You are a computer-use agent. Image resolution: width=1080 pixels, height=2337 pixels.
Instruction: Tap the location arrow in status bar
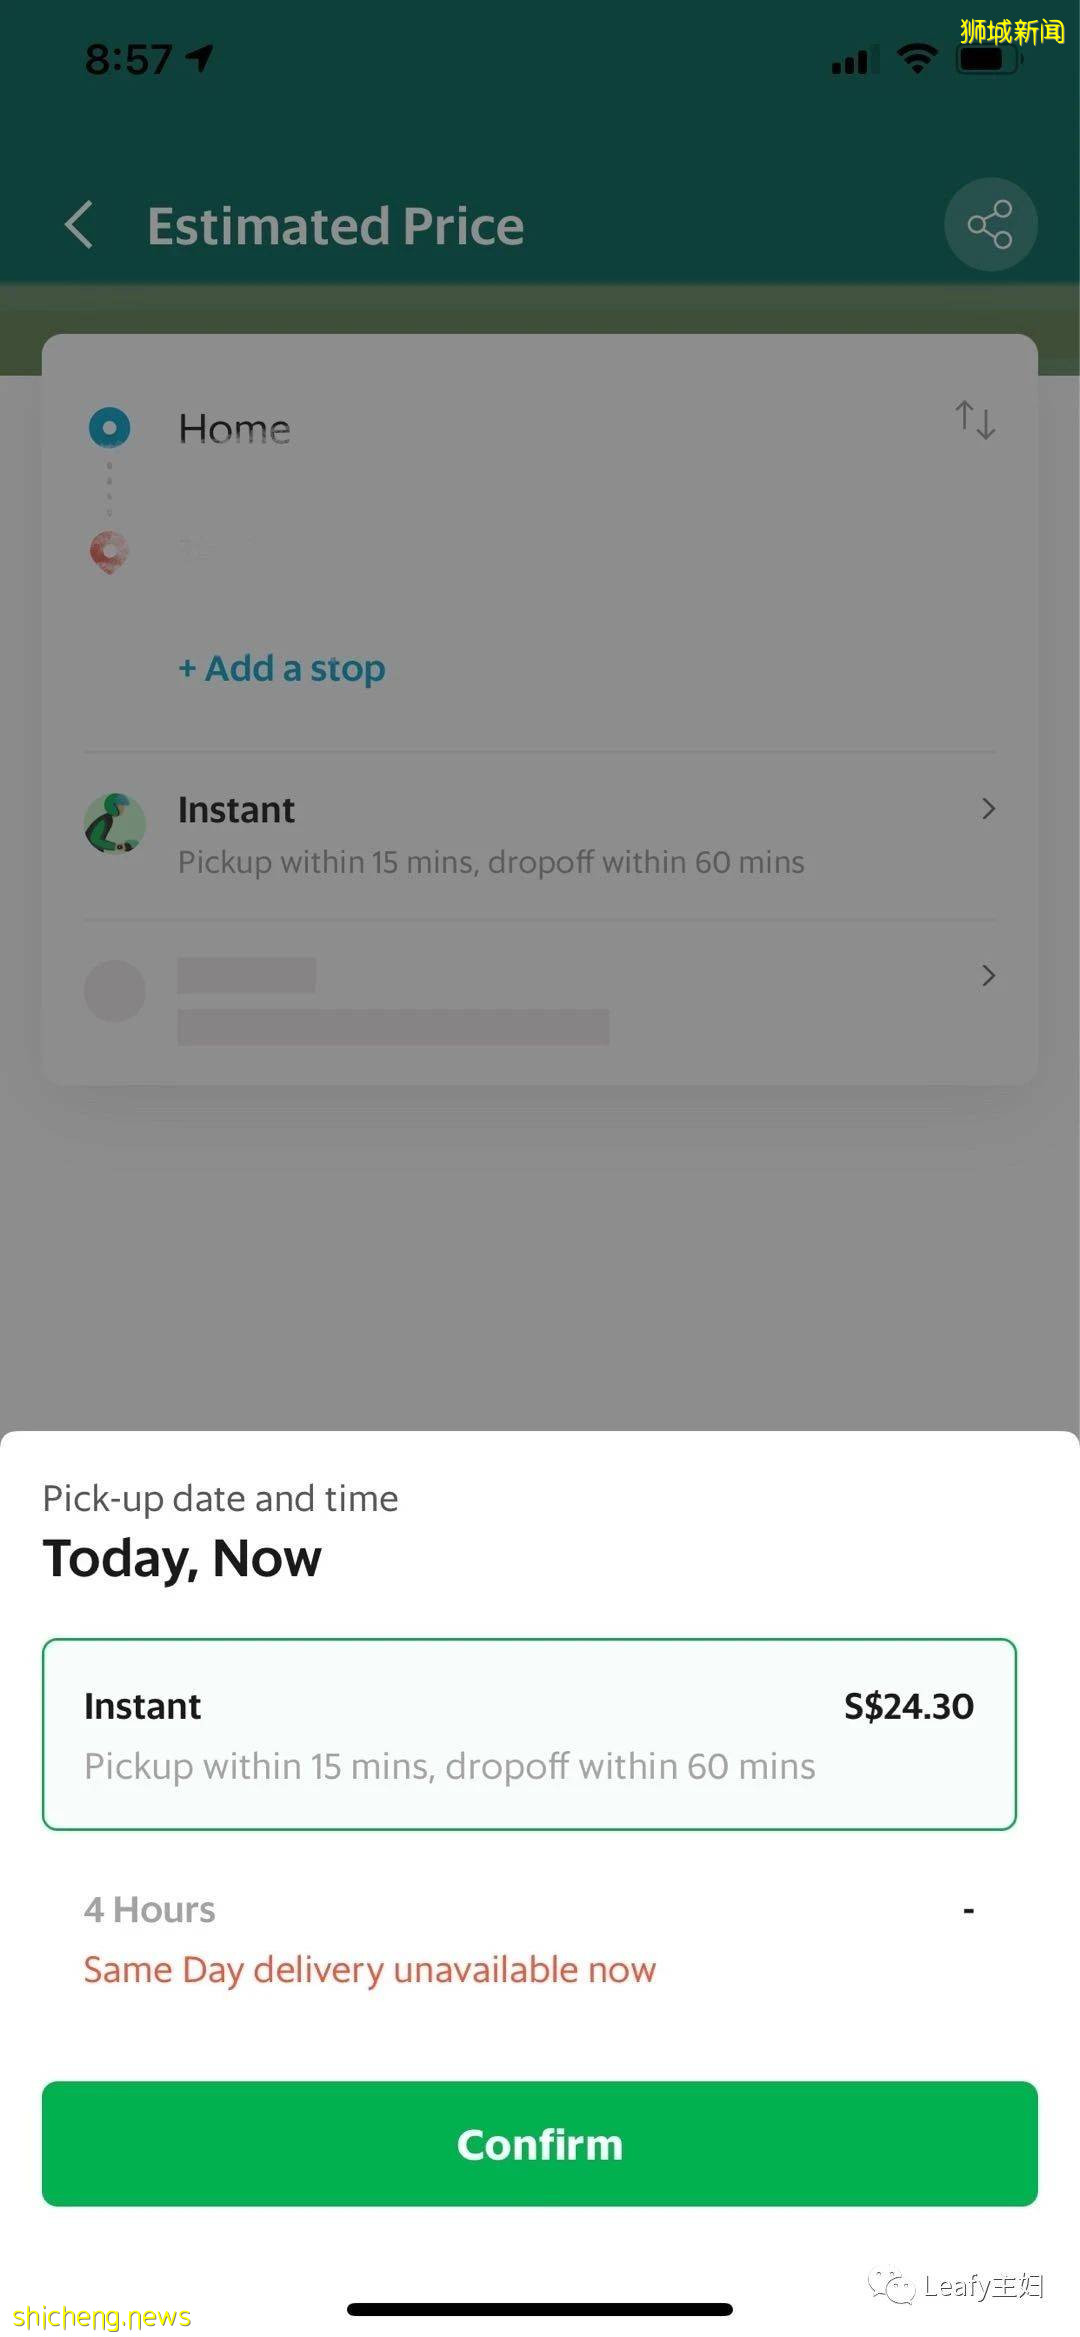[x=201, y=58]
